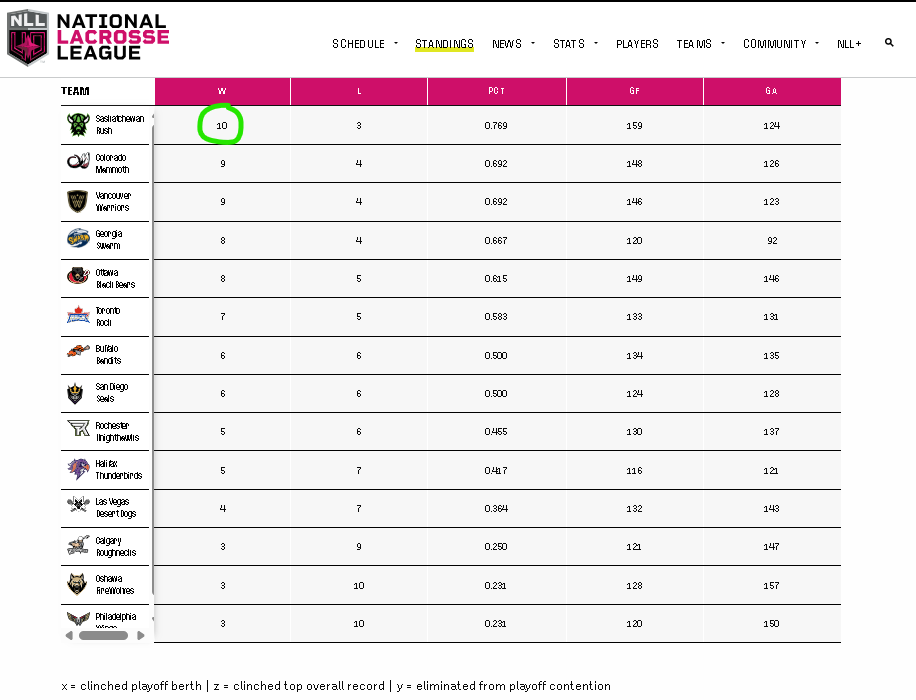Open the NLL+ nav item

click(849, 44)
